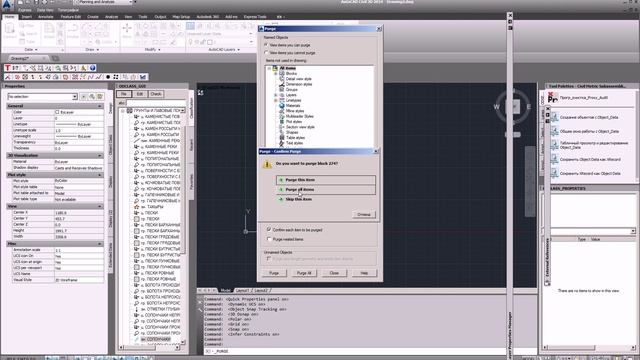Select Multileader Styles in the purge tree
This screenshot has width=640, height=360.
coord(300,116)
